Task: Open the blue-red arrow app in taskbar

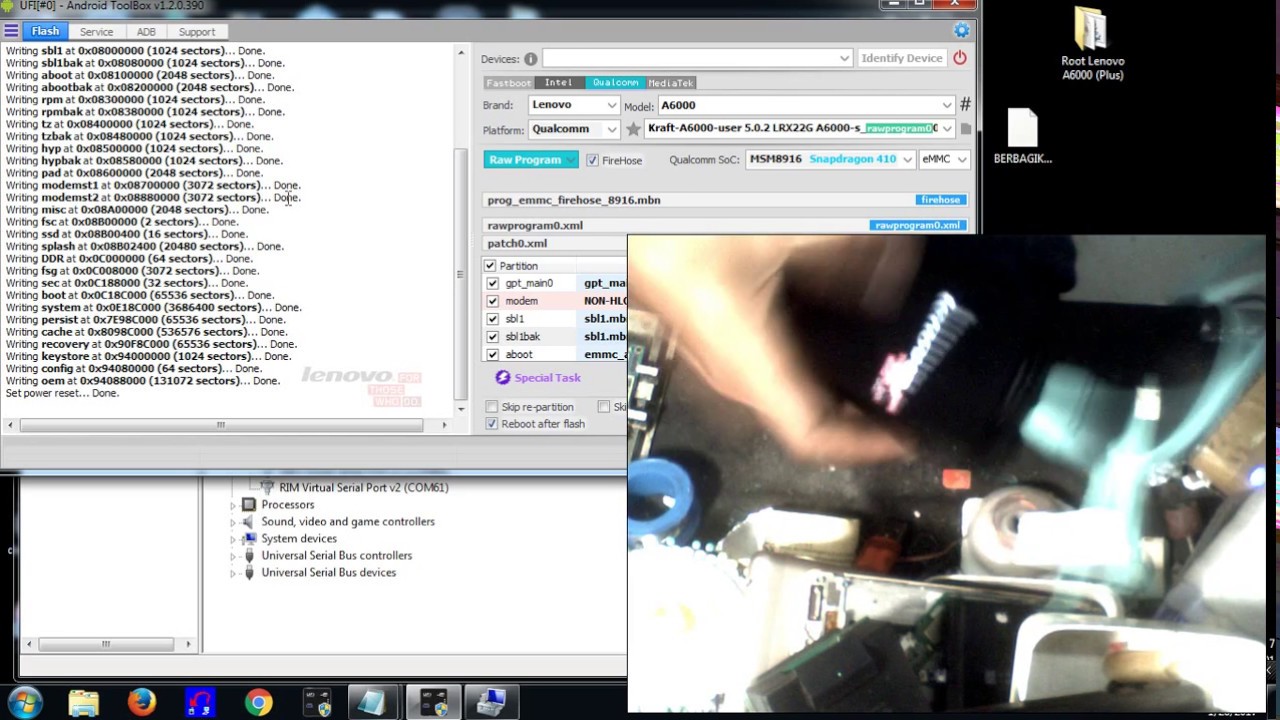Action: (x=200, y=703)
